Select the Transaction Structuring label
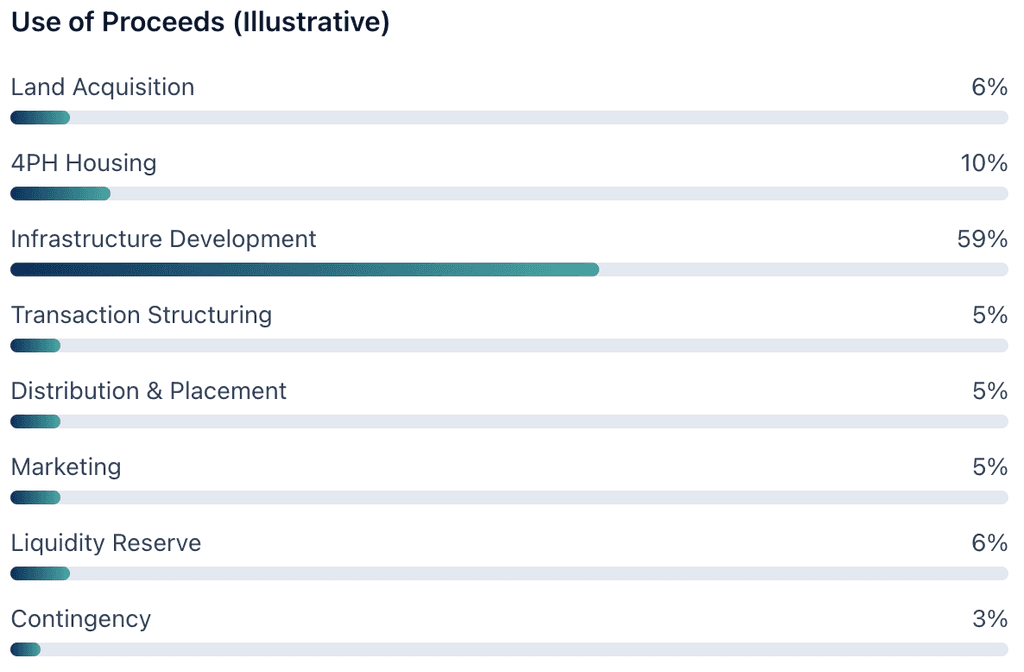The width and height of the screenshot is (1024, 672). (141, 315)
